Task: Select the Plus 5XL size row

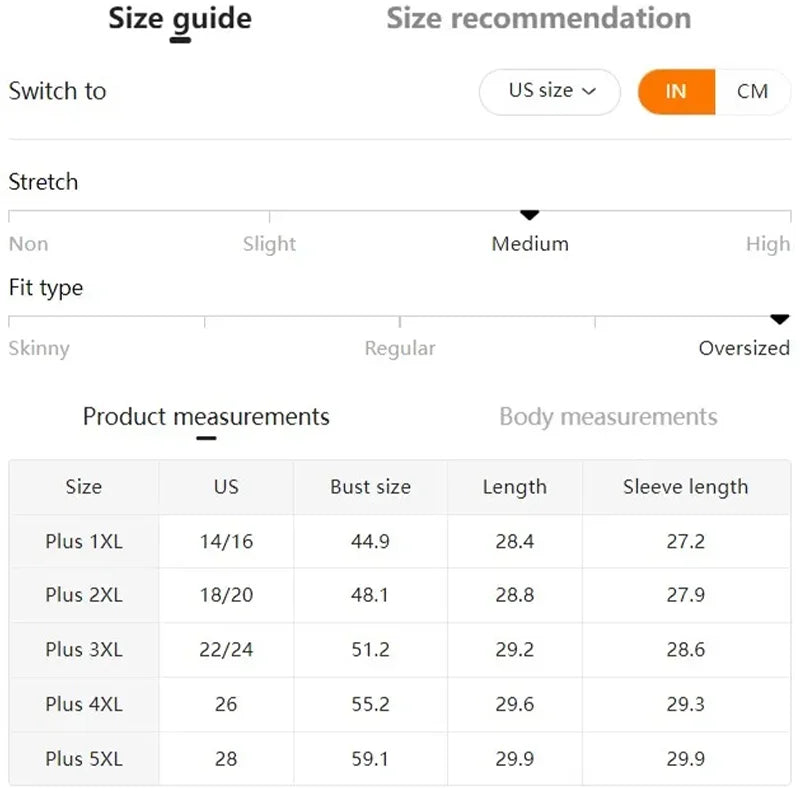Action: coord(84,758)
